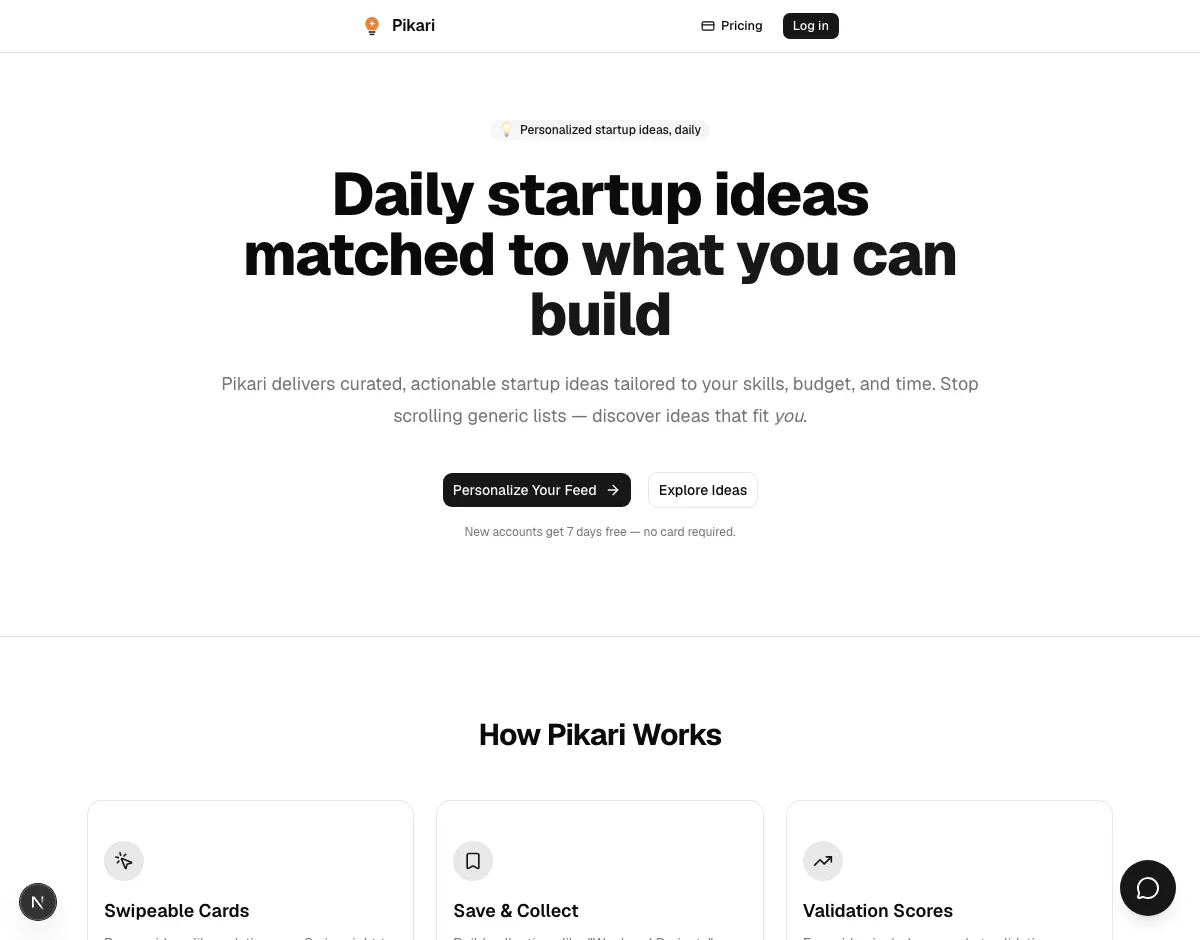Screen dimensions: 1200x940
Task: Click the Save & Collect bookmark icon
Action: [x=473, y=861]
